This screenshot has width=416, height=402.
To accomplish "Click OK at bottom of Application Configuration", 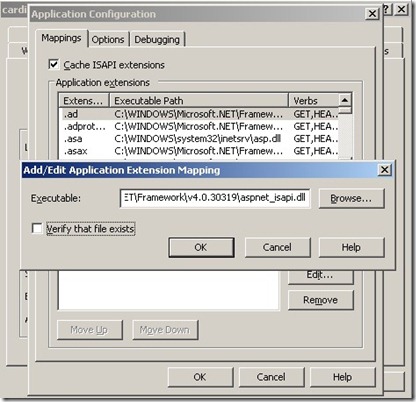I will coord(200,377).
